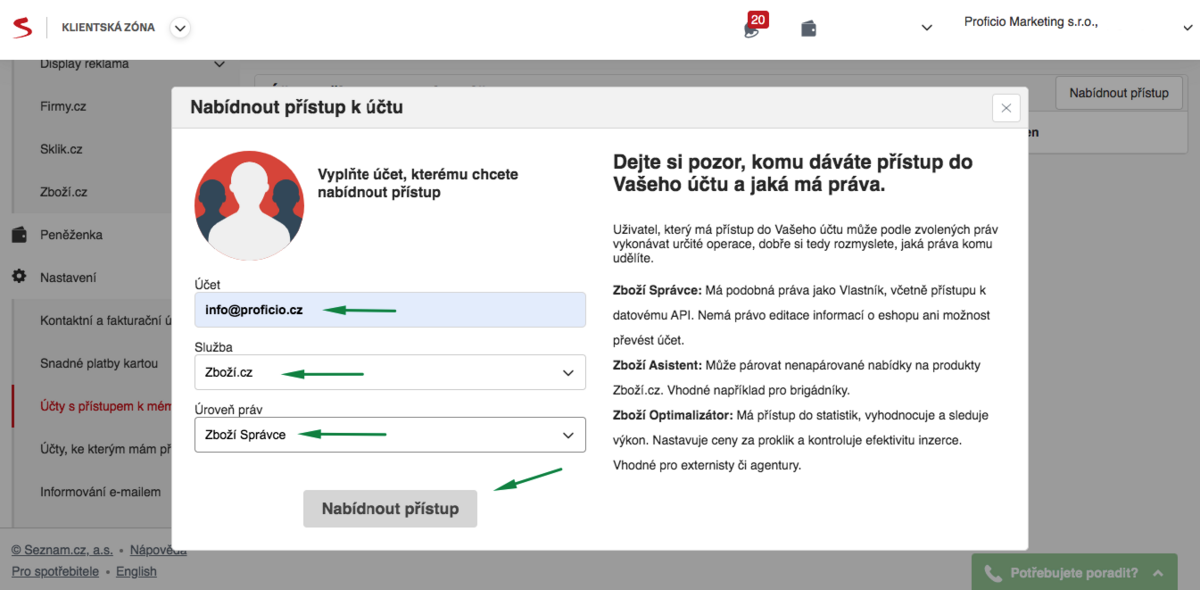Open Sklik.cz in the sidebar
The width and height of the screenshot is (1200, 590).
click(61, 149)
